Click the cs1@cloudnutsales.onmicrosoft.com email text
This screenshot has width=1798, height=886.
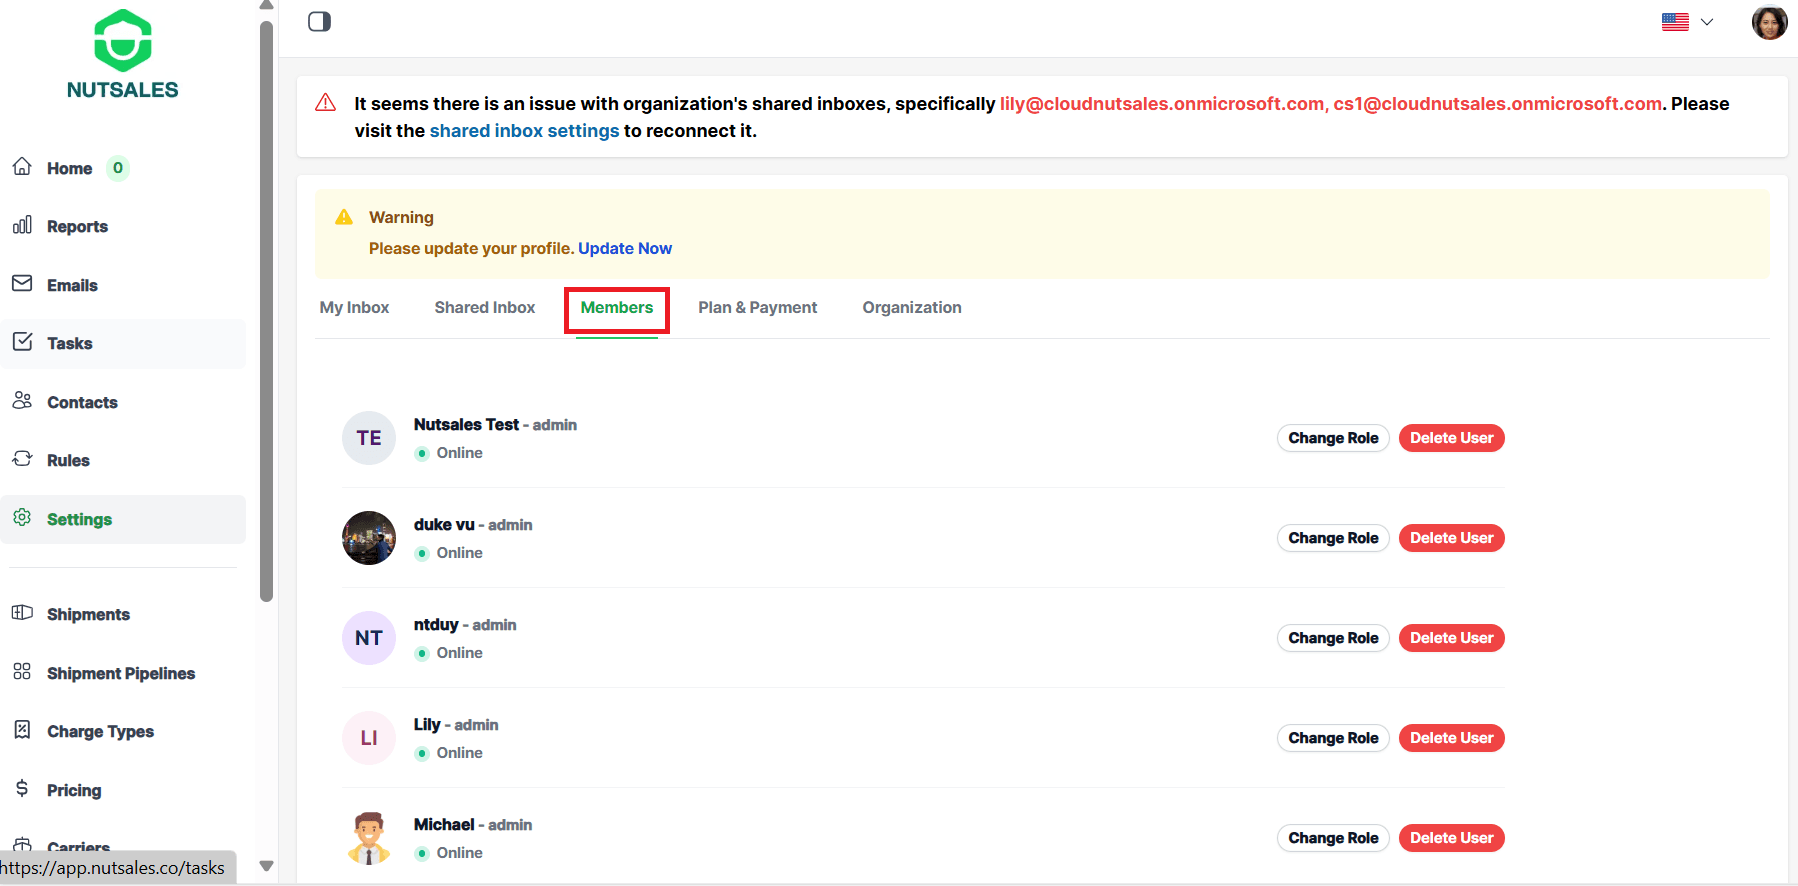point(1497,104)
